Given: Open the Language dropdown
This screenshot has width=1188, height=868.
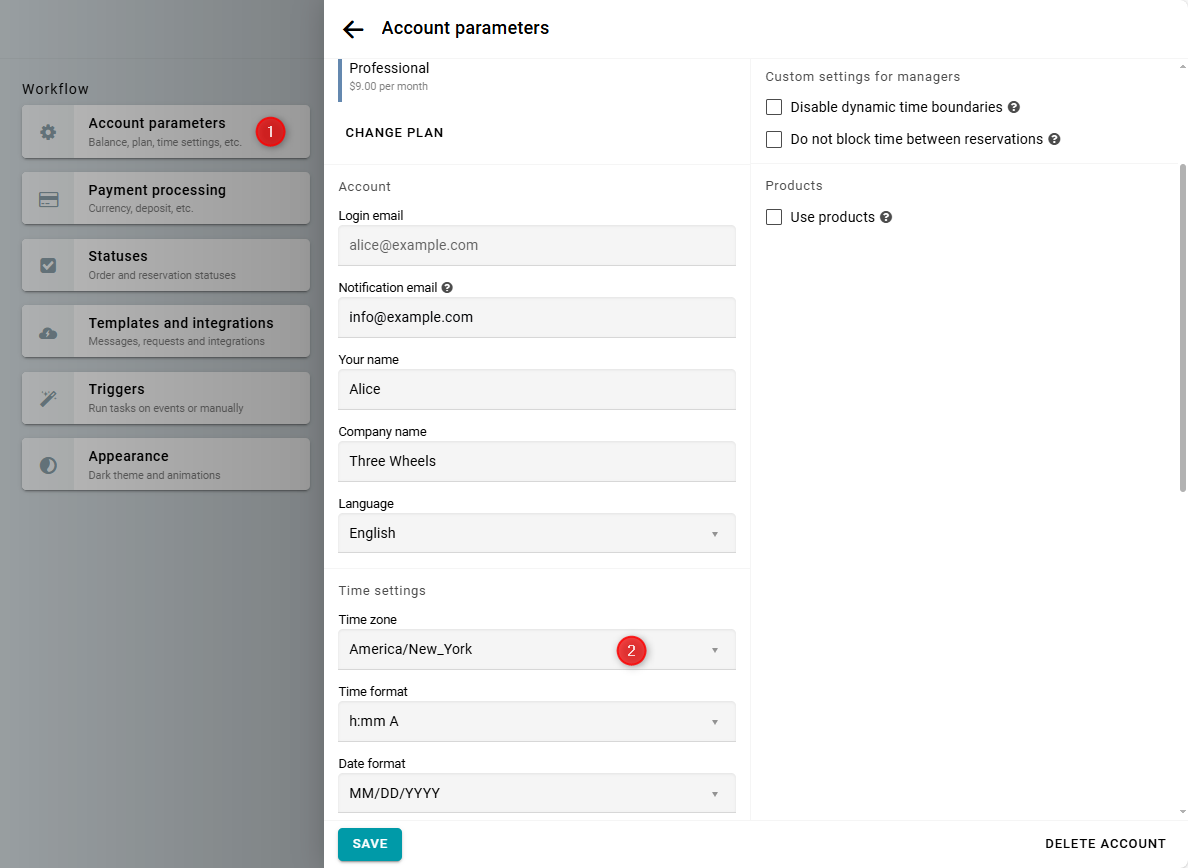Looking at the screenshot, I should pos(536,534).
